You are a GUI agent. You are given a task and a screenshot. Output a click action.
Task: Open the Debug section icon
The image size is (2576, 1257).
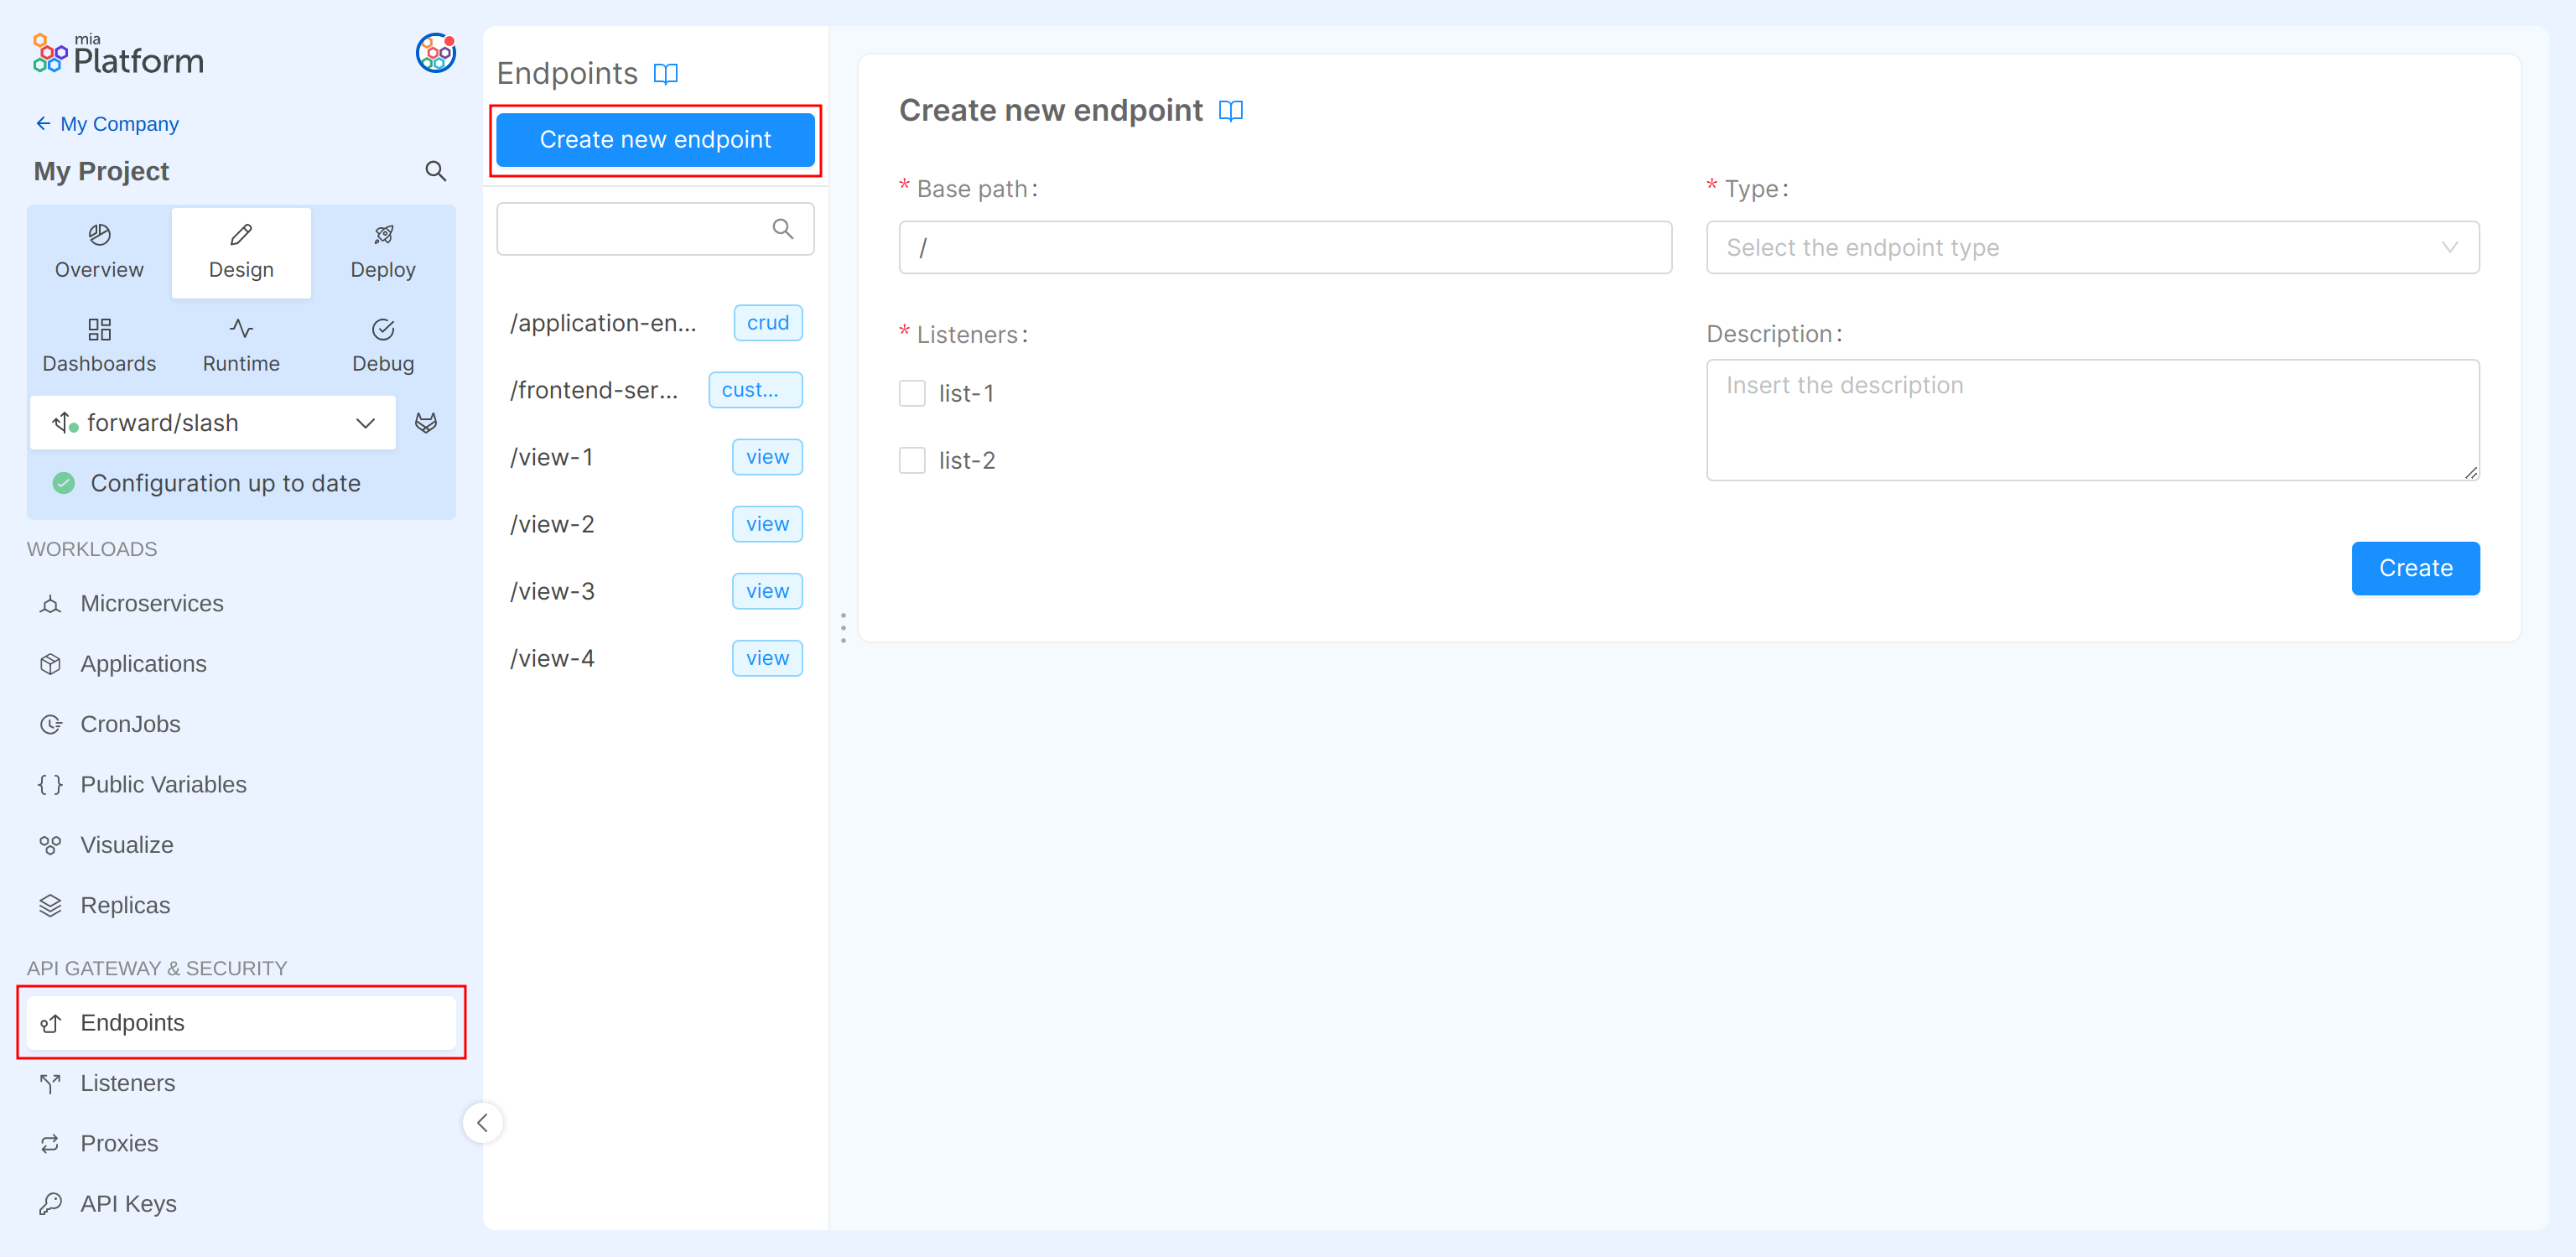(383, 329)
